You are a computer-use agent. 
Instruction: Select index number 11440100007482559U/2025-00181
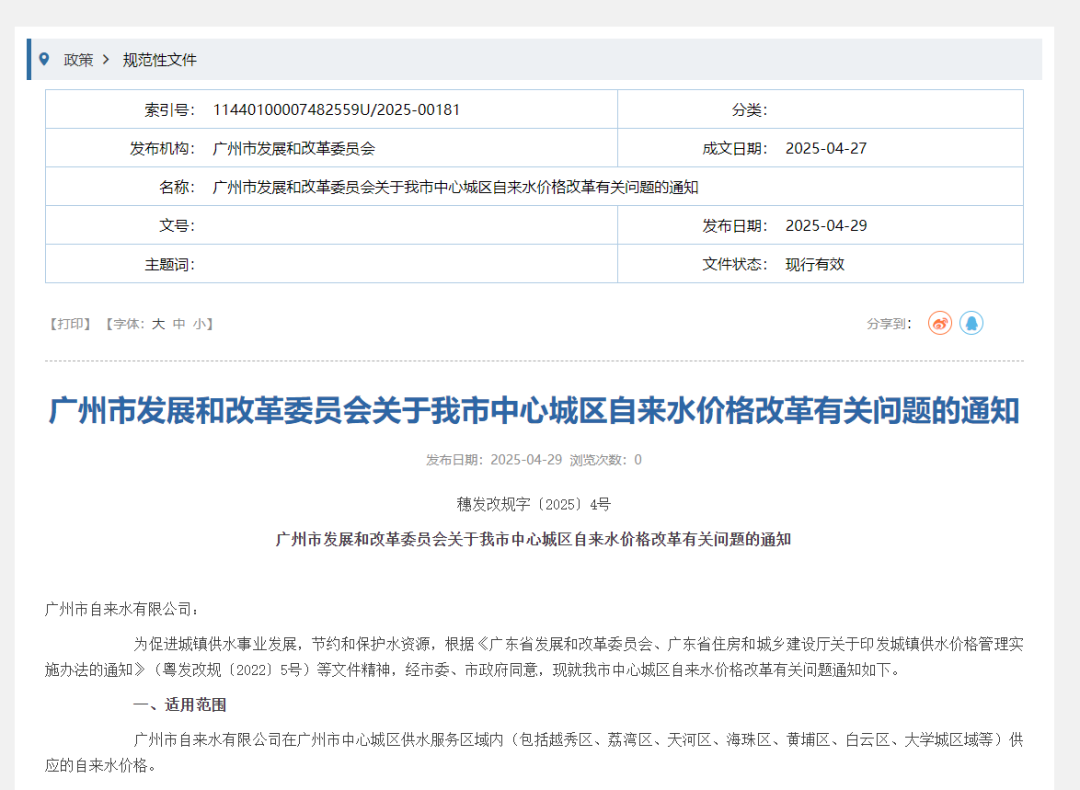pos(336,110)
